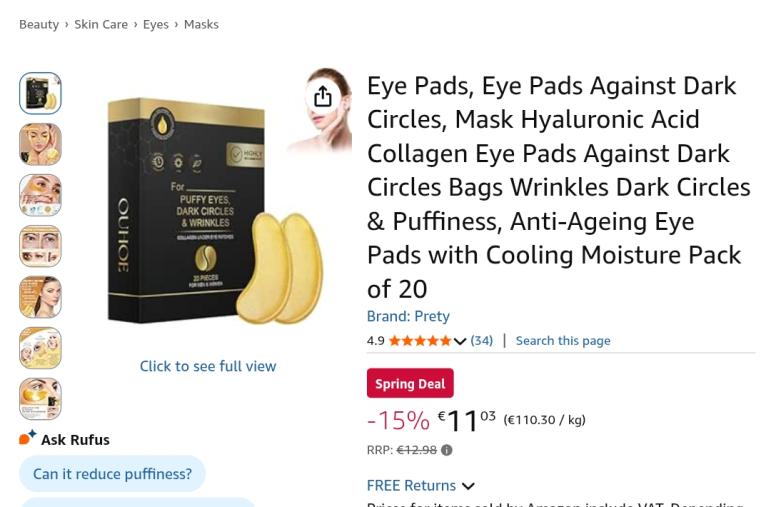Open the Masks breadcrumb link

coord(201,24)
